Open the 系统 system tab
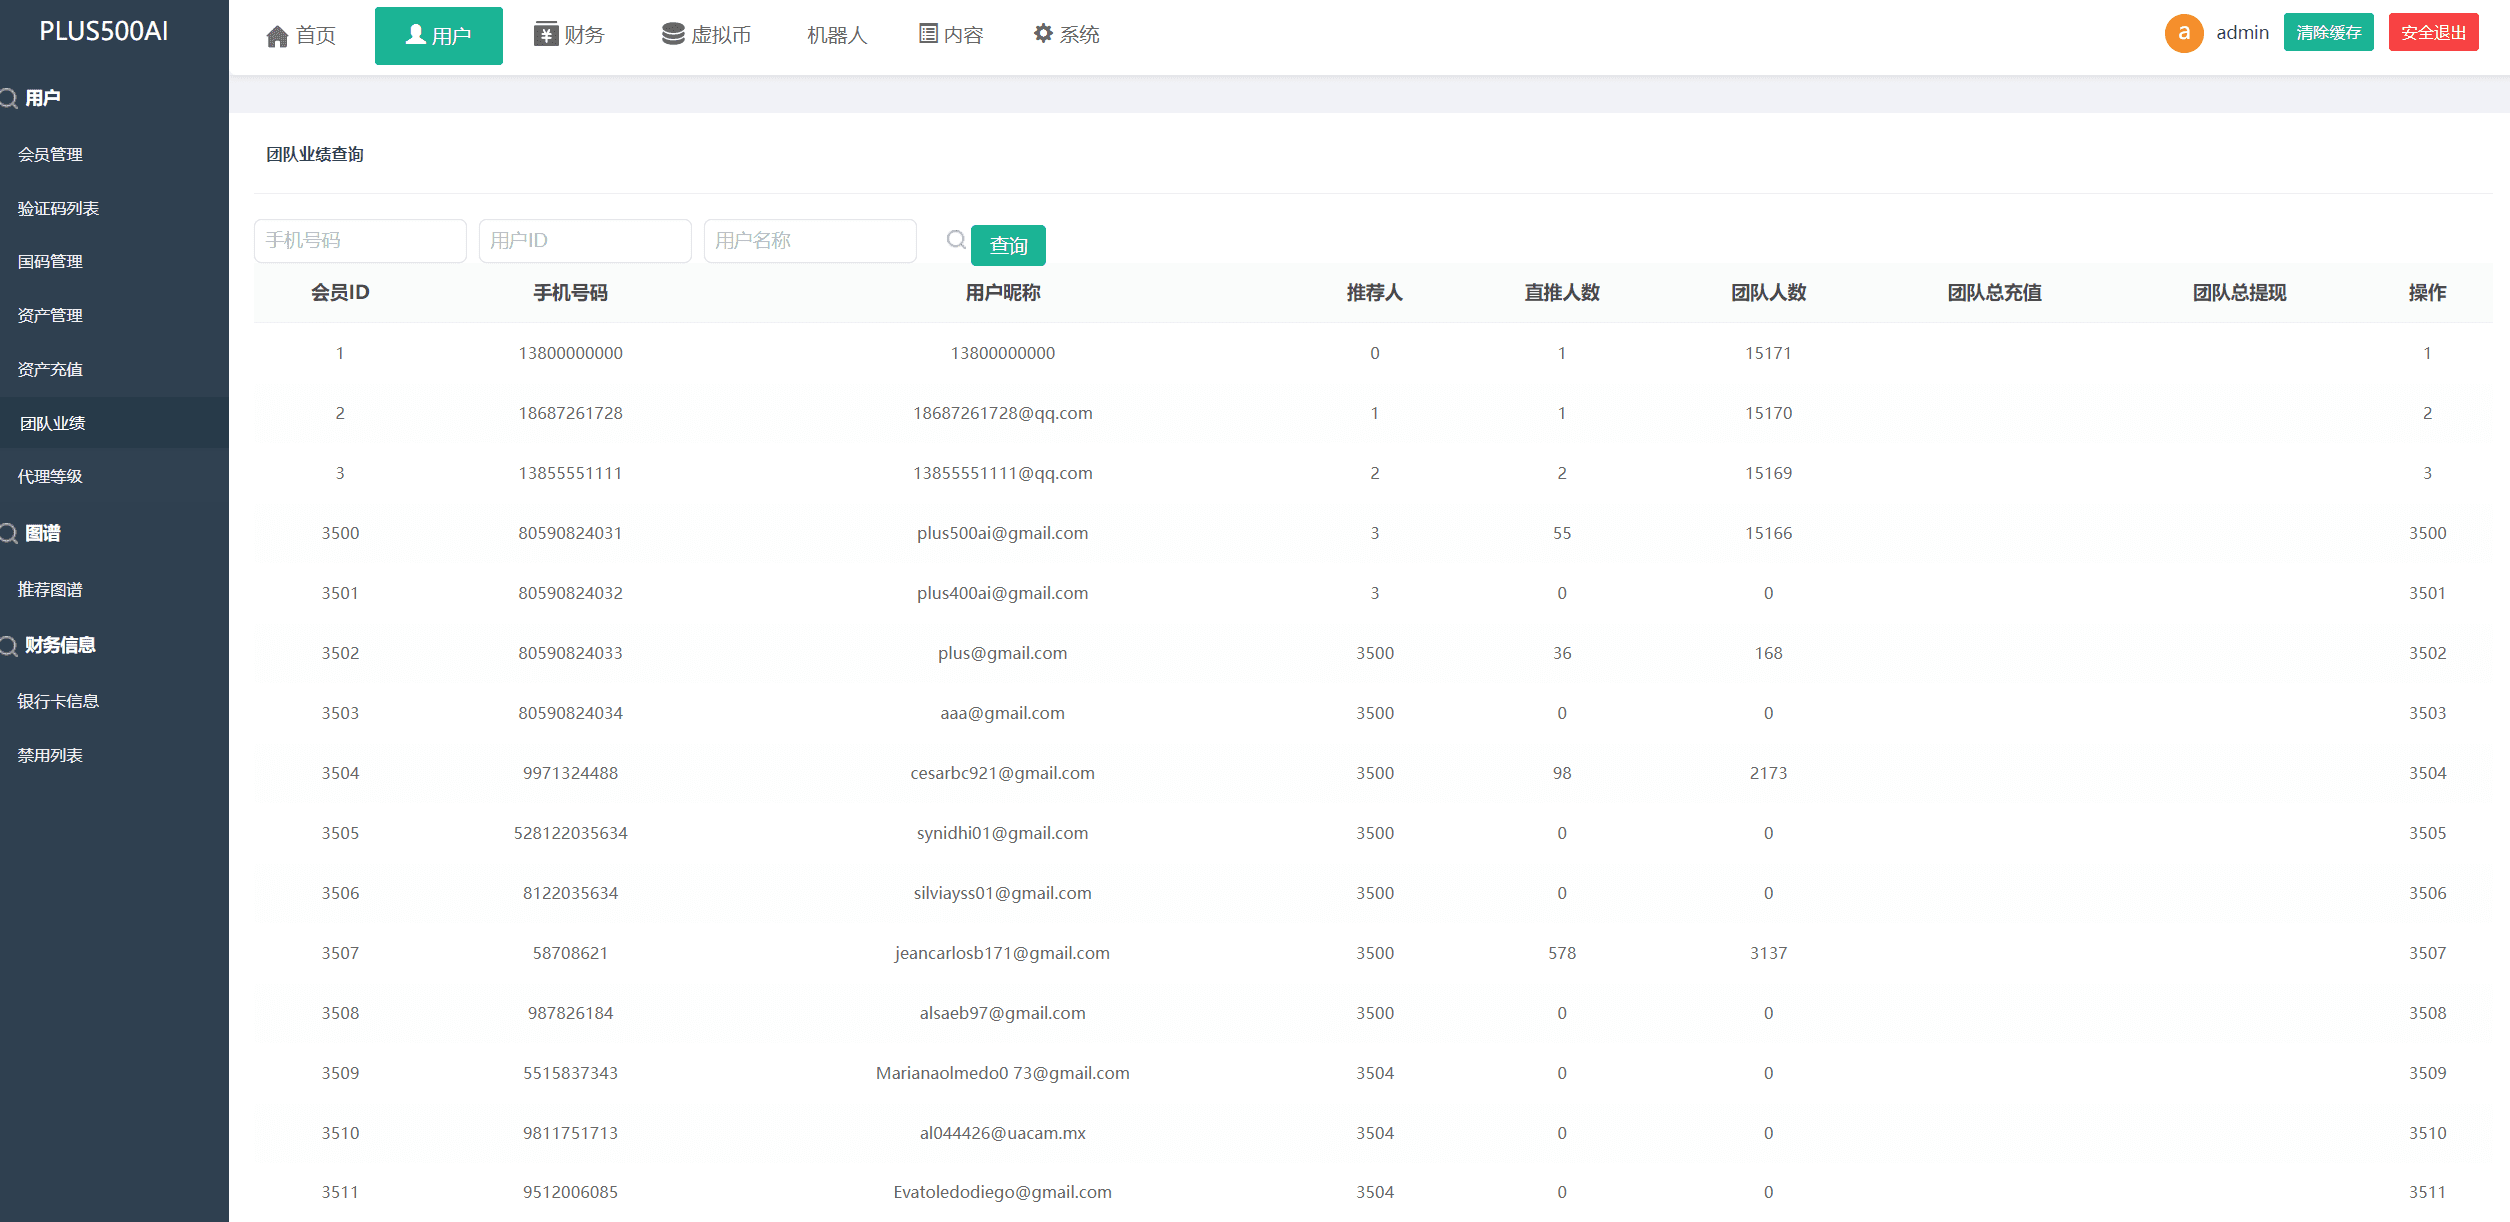The image size is (2510, 1222). tap(1066, 35)
